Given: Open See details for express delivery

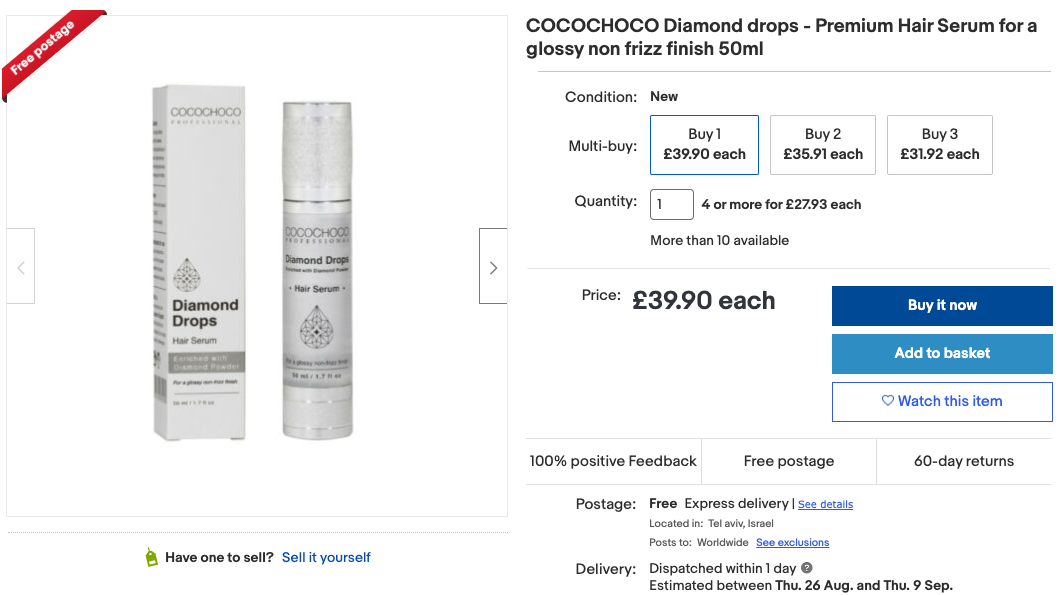Looking at the screenshot, I should pos(825,504).
